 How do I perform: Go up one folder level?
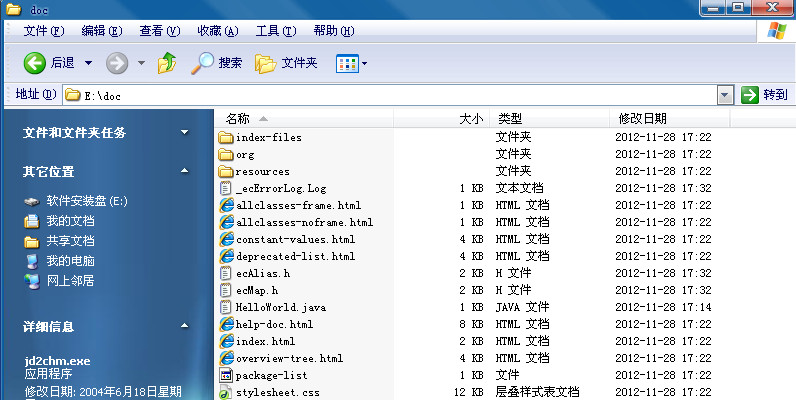[167, 63]
